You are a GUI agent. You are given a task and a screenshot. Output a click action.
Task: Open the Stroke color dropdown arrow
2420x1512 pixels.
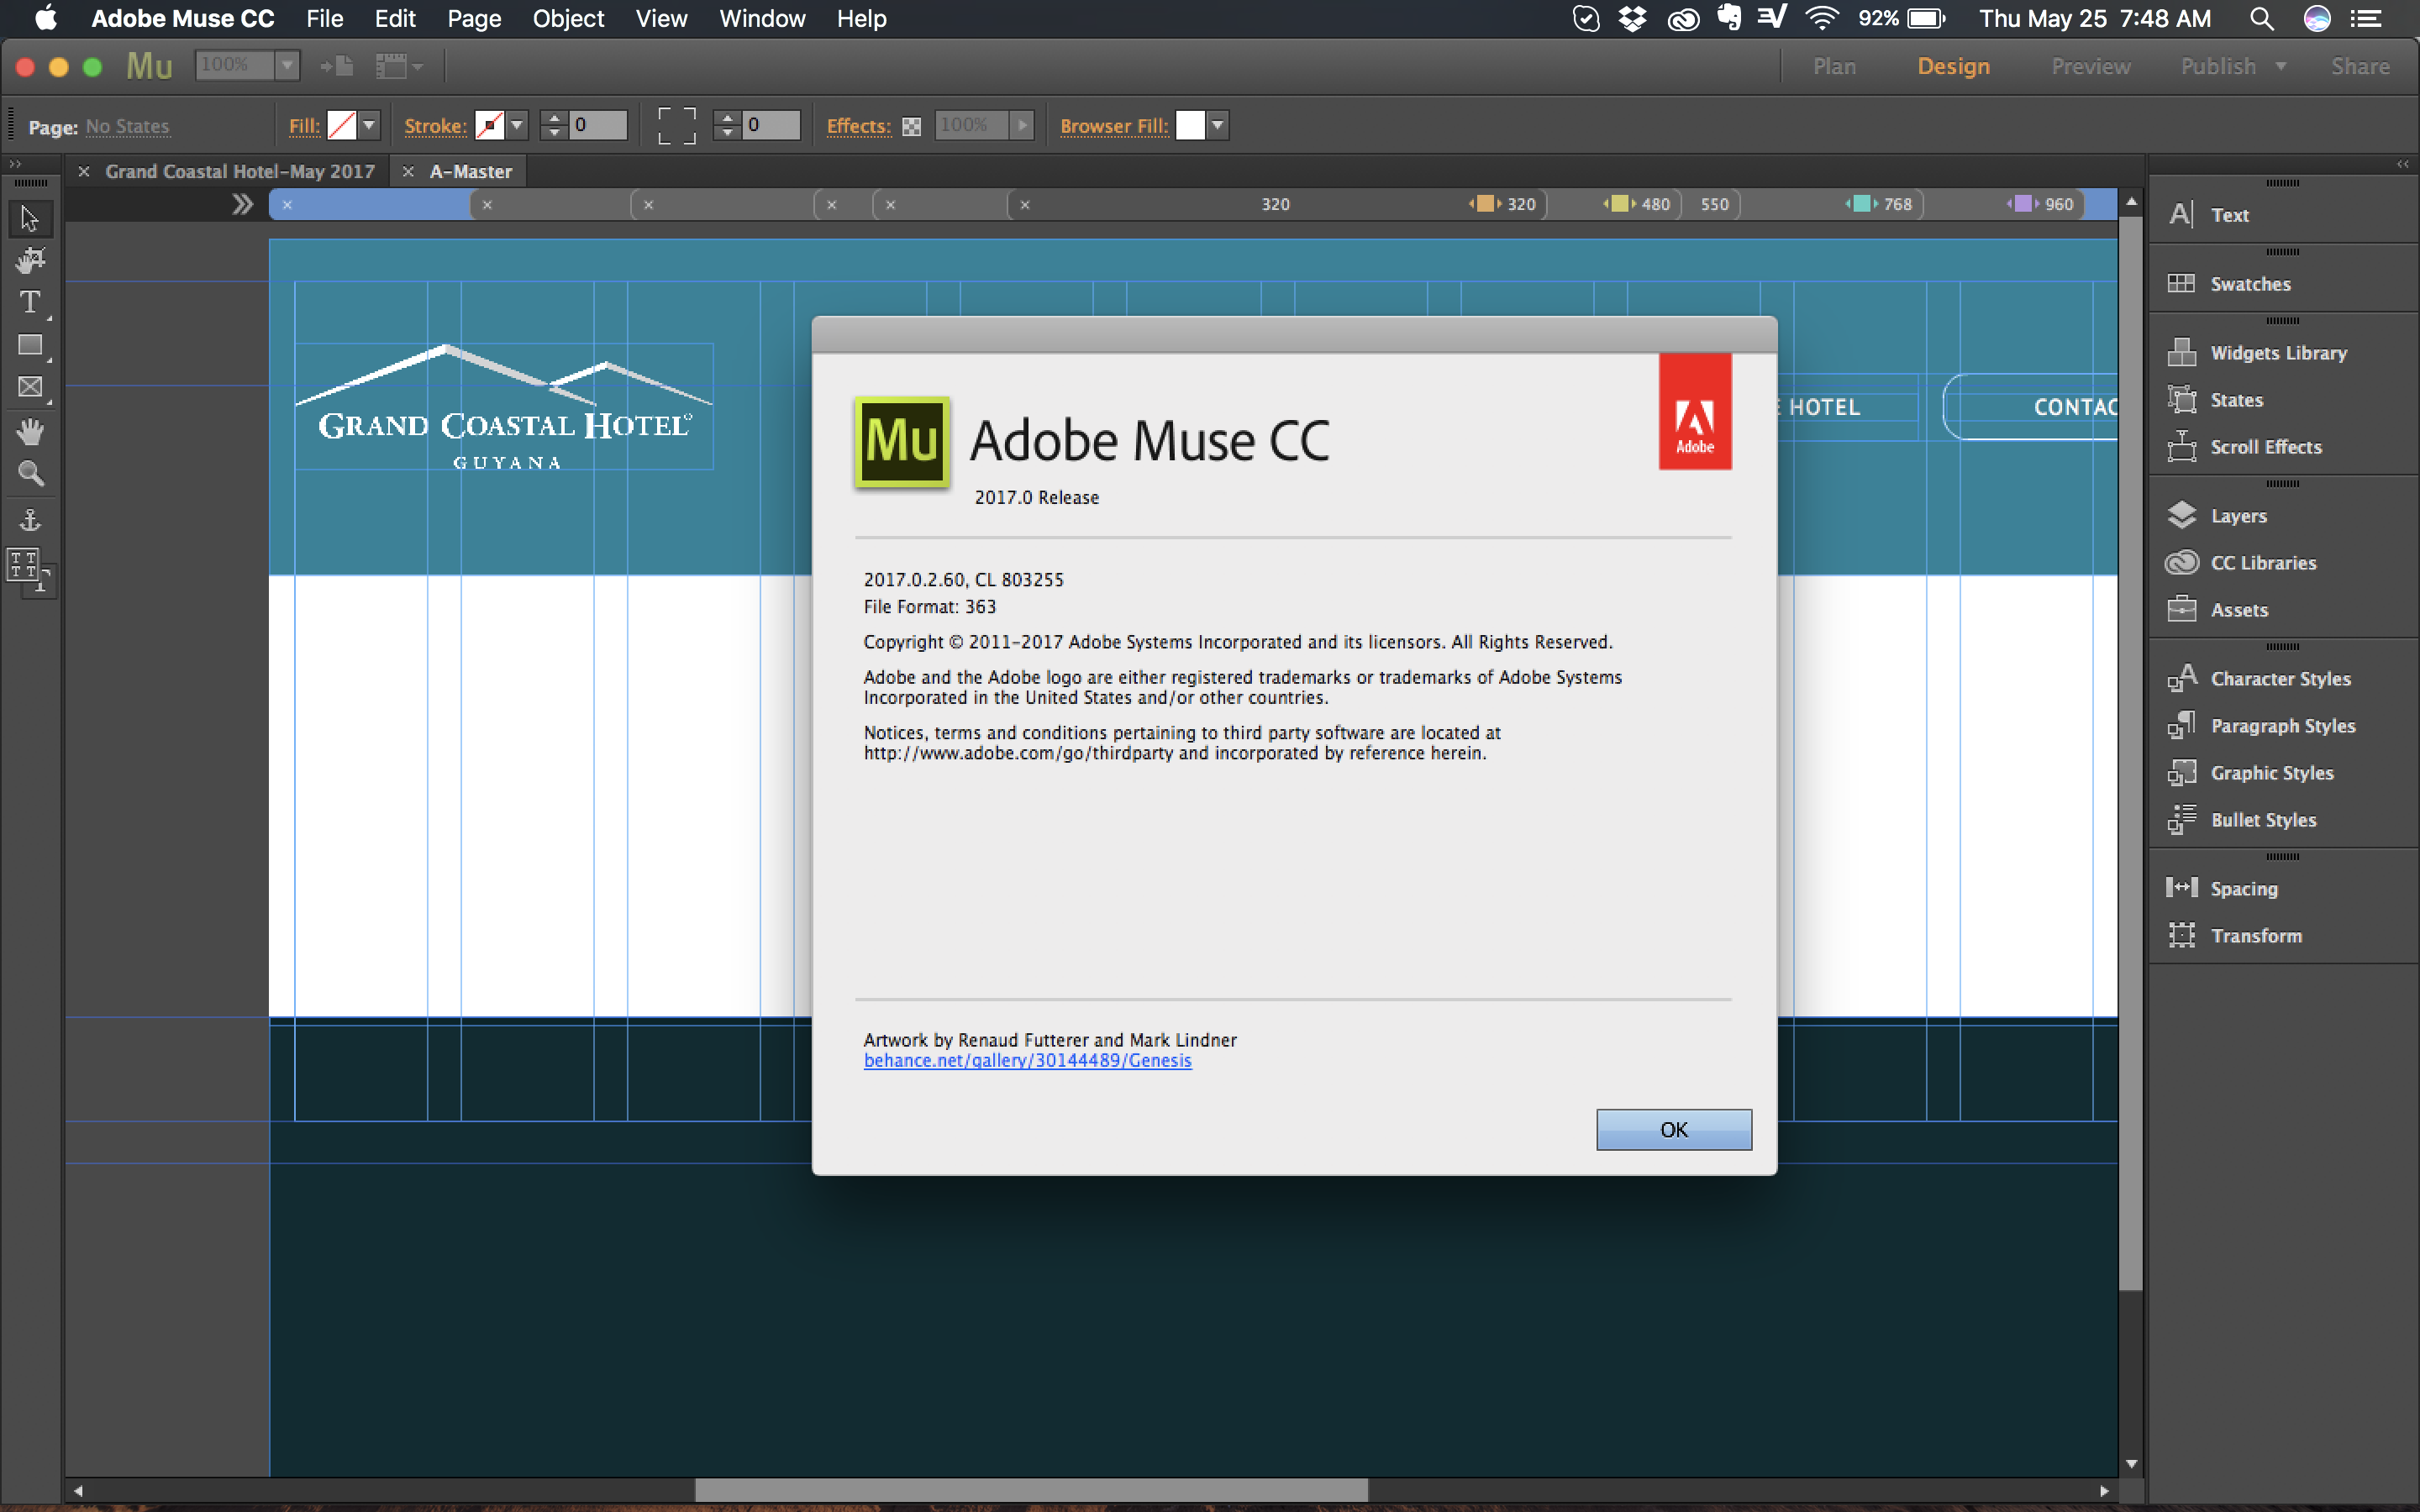click(x=517, y=126)
